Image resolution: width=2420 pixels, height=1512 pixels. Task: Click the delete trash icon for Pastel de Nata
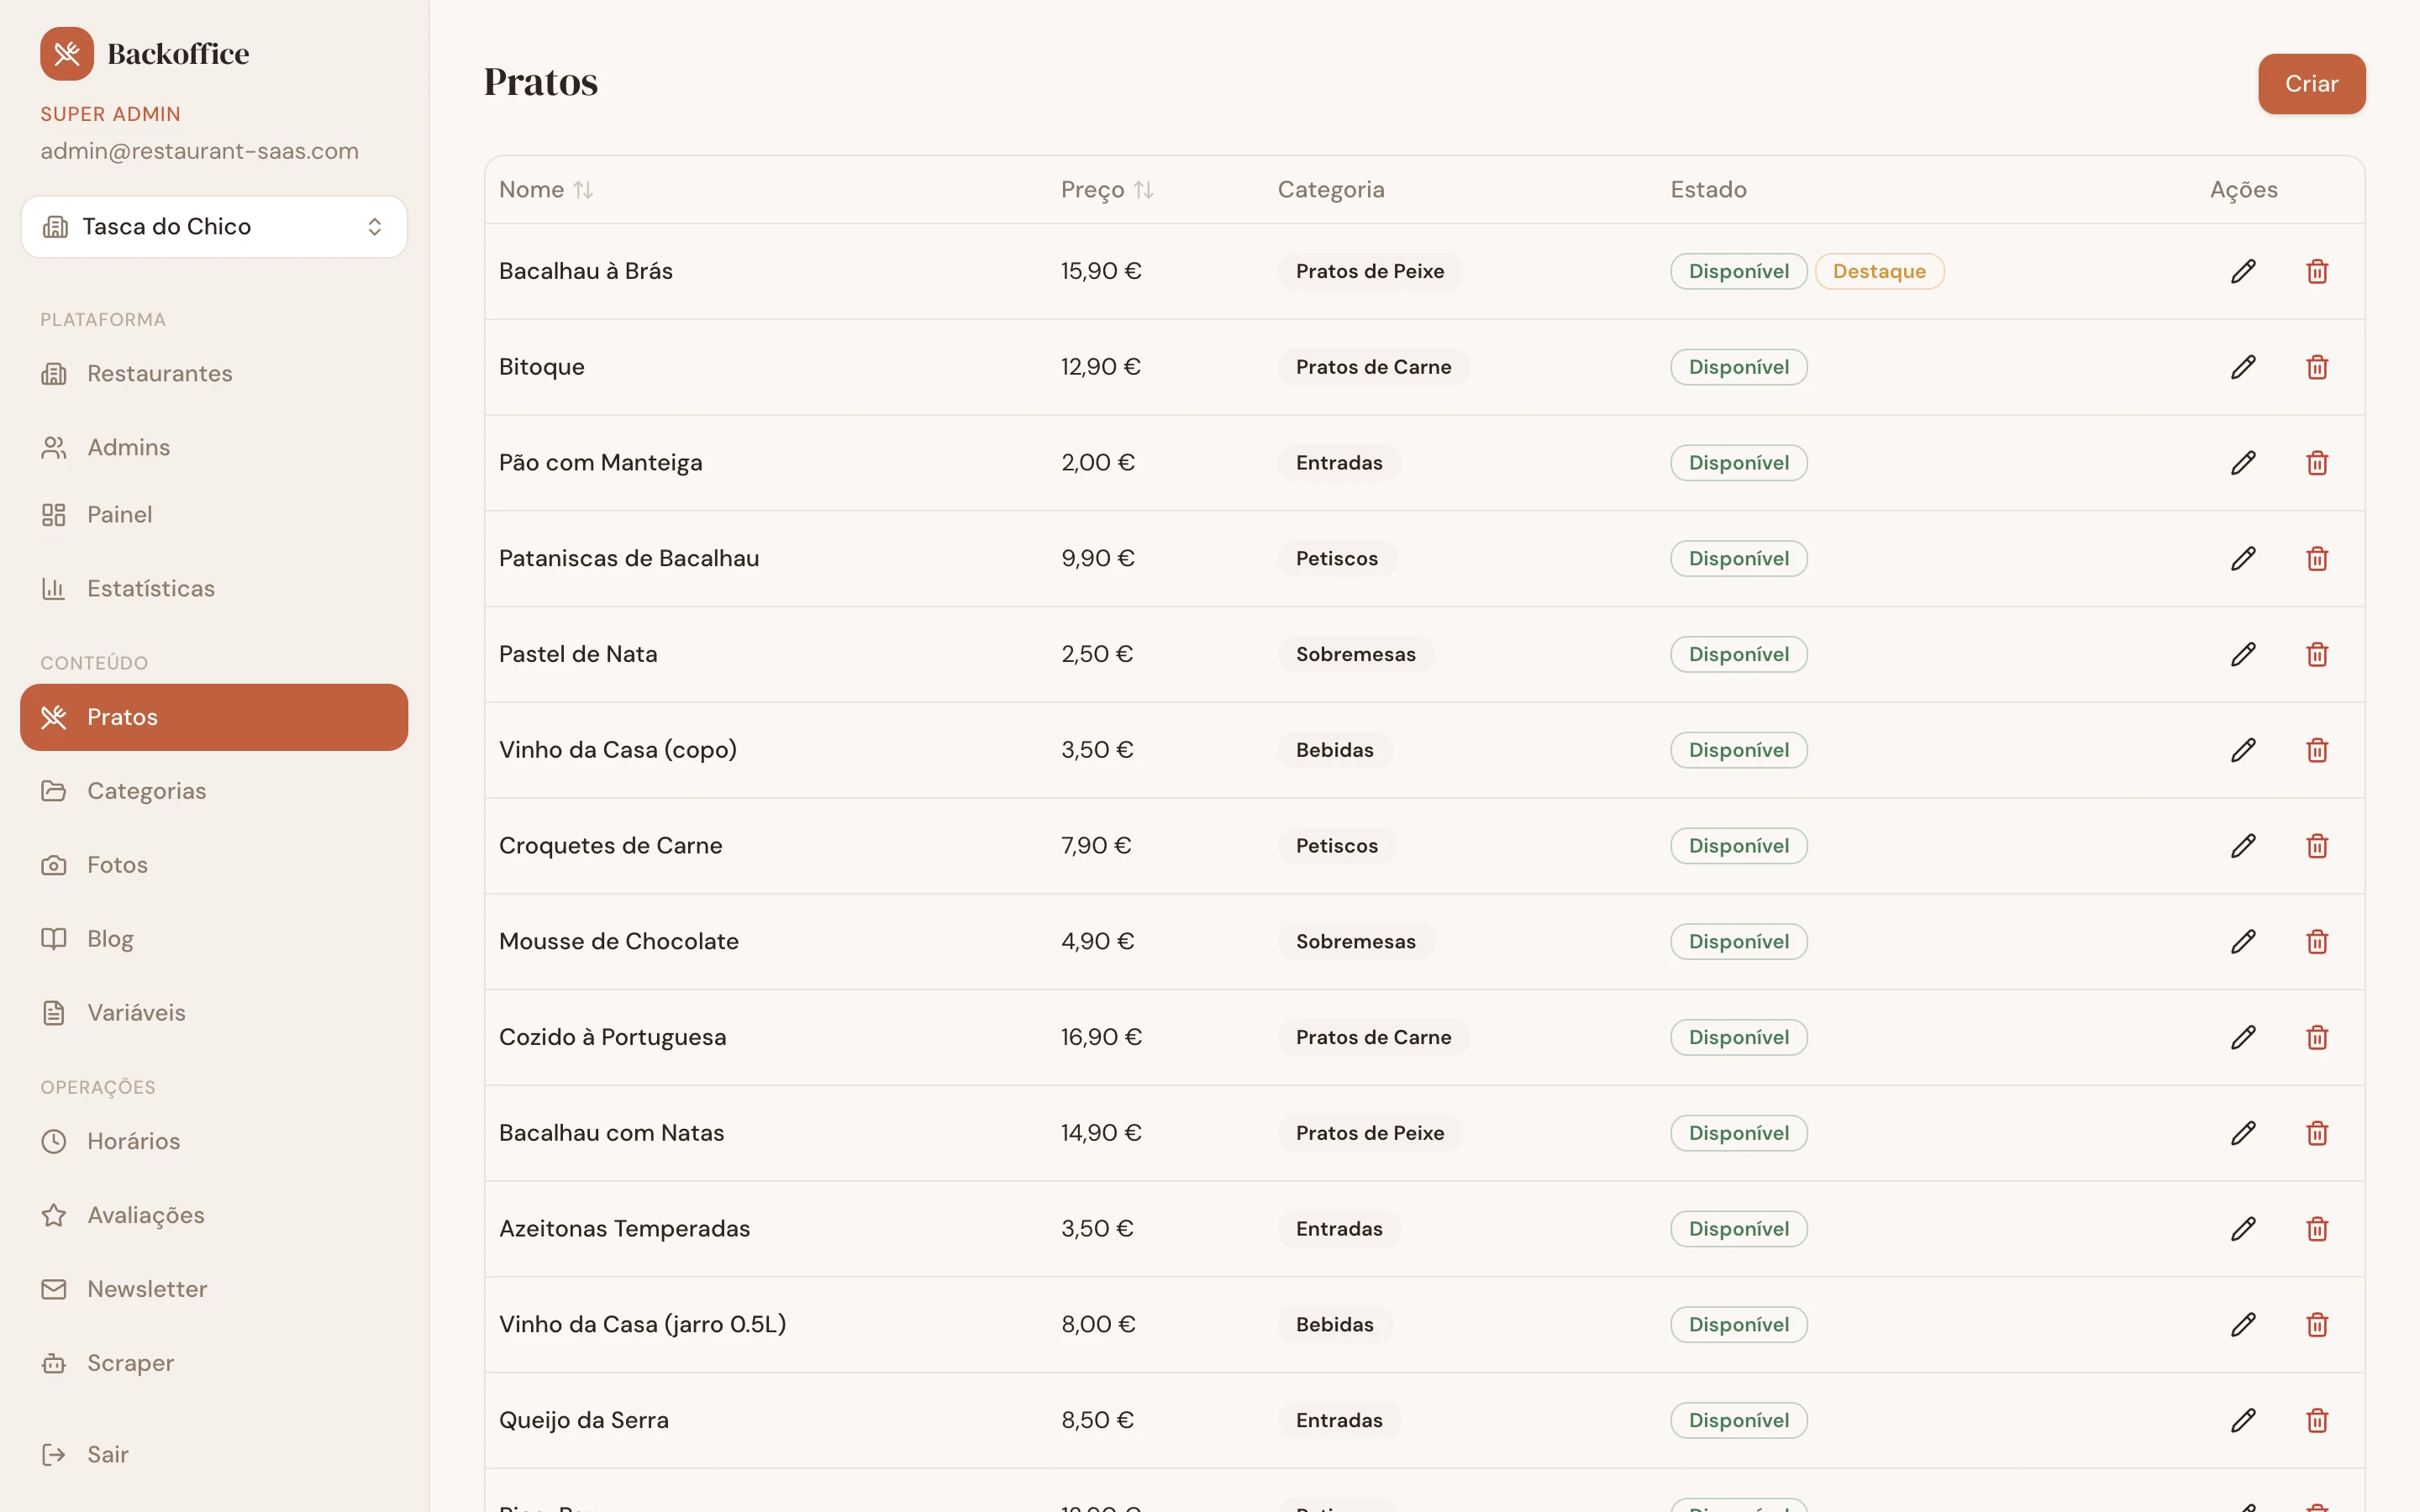pyautogui.click(x=2318, y=654)
